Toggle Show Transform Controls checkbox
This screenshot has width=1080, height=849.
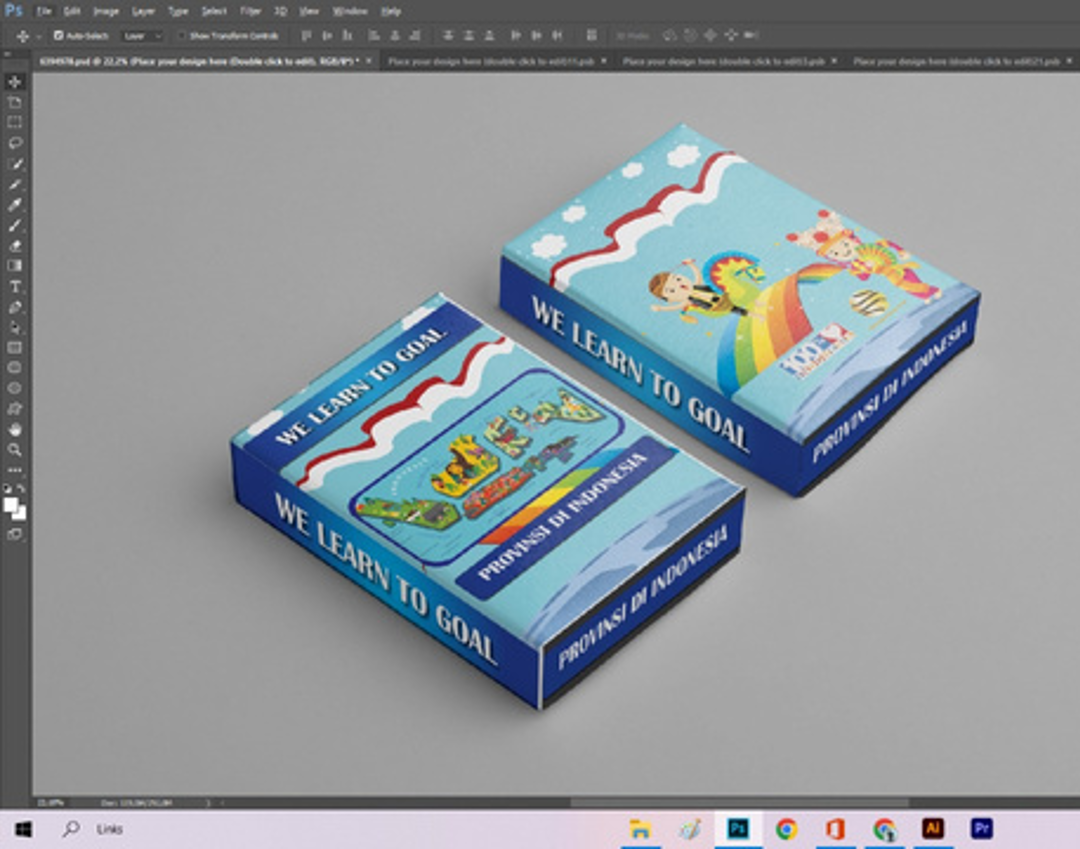click(x=182, y=36)
